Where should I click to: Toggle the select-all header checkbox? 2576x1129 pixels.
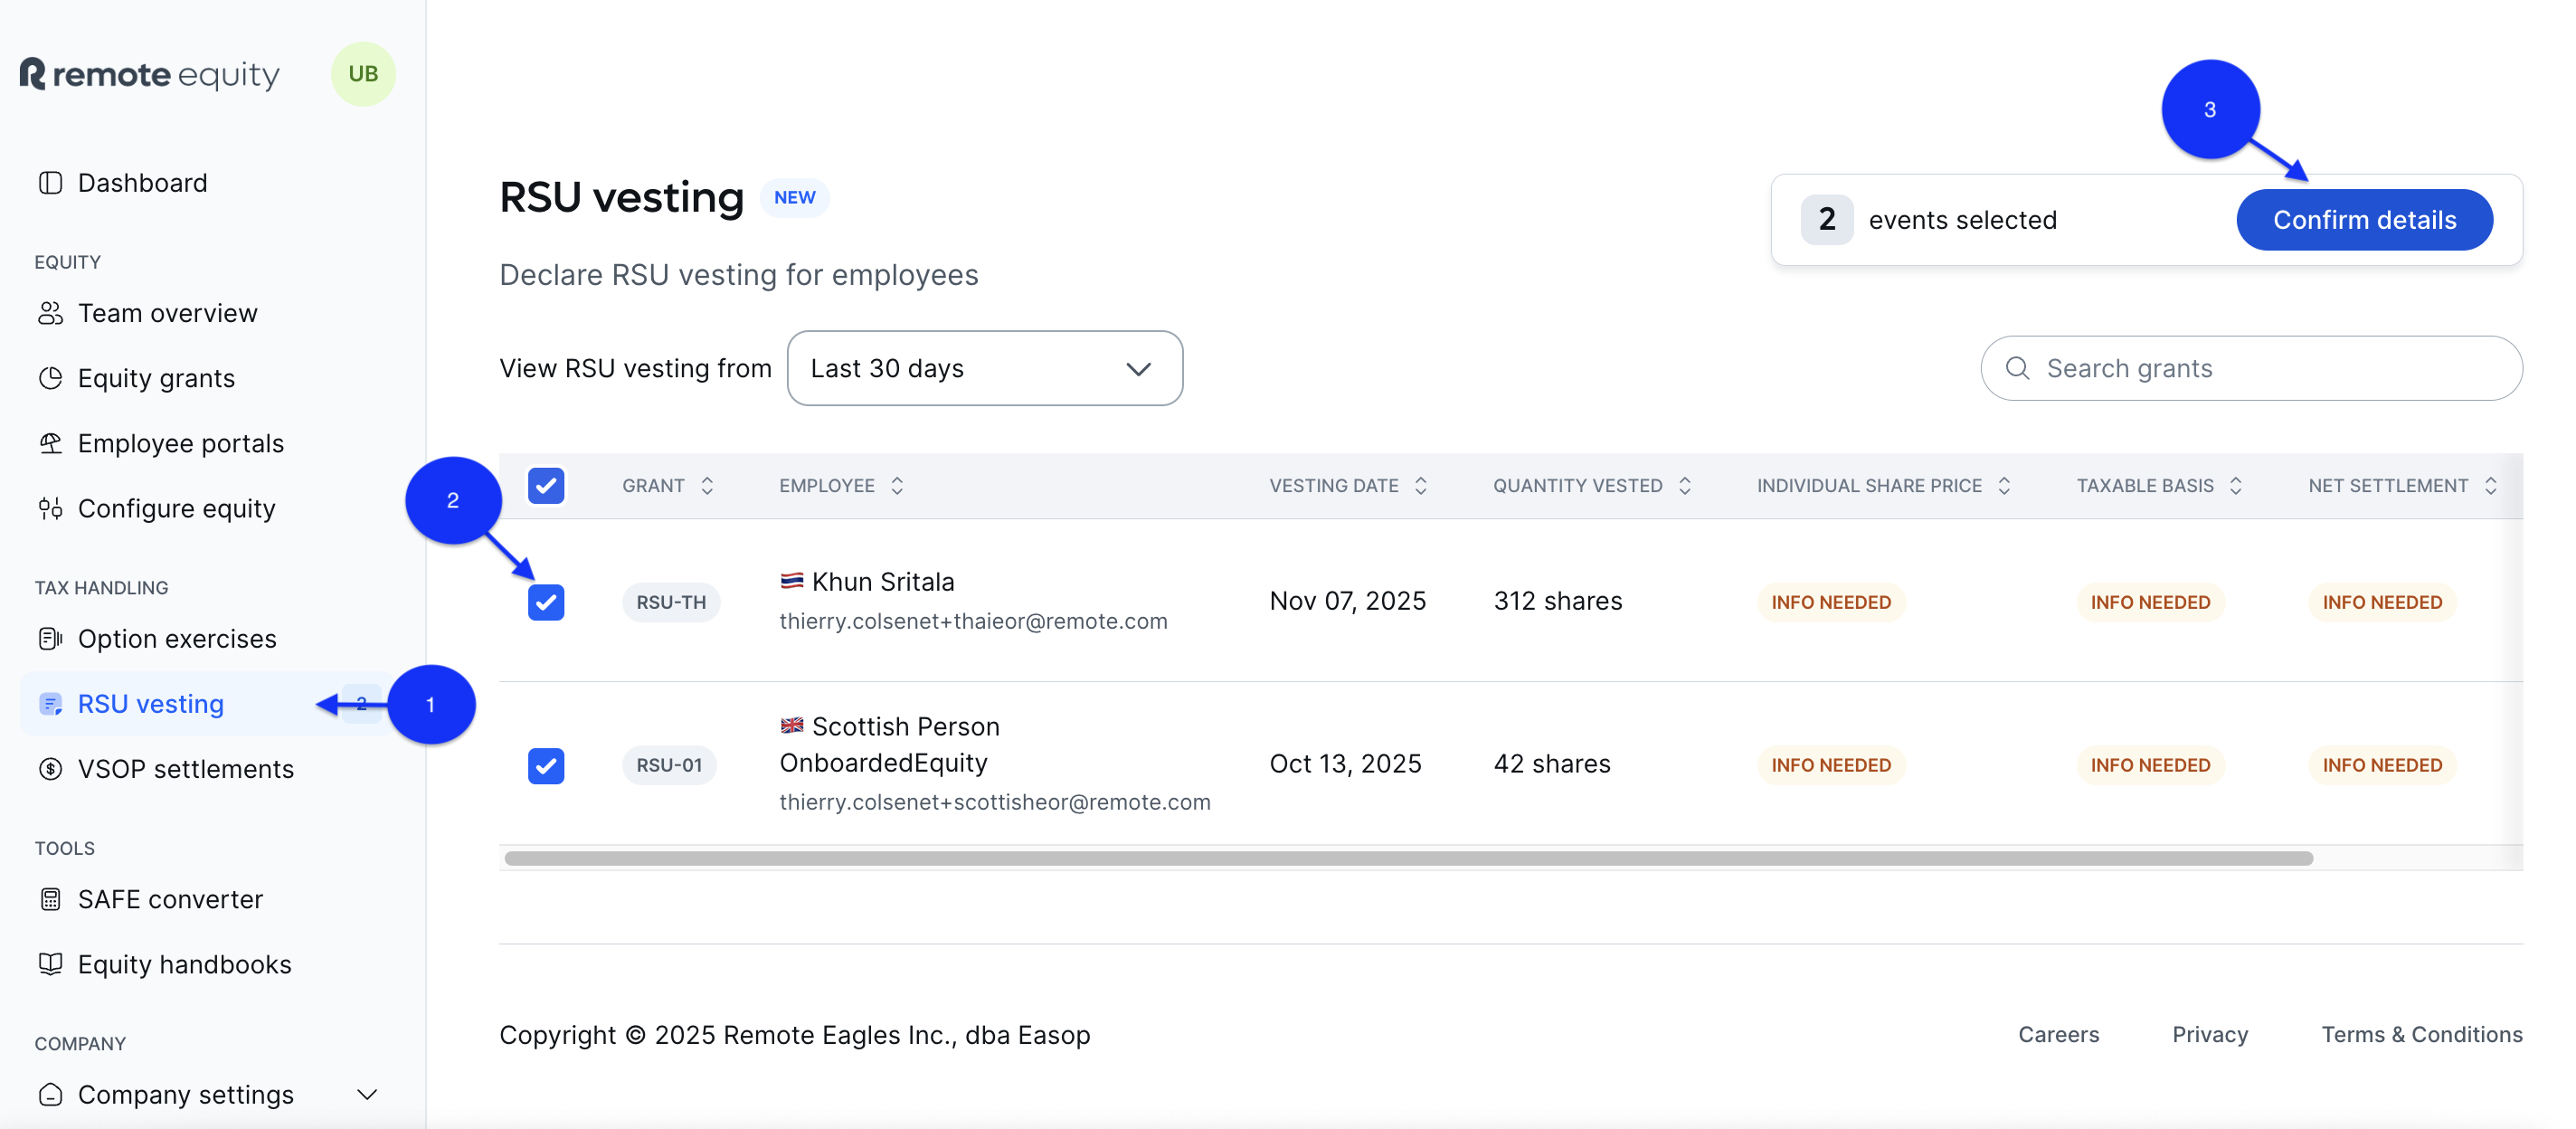tap(546, 485)
